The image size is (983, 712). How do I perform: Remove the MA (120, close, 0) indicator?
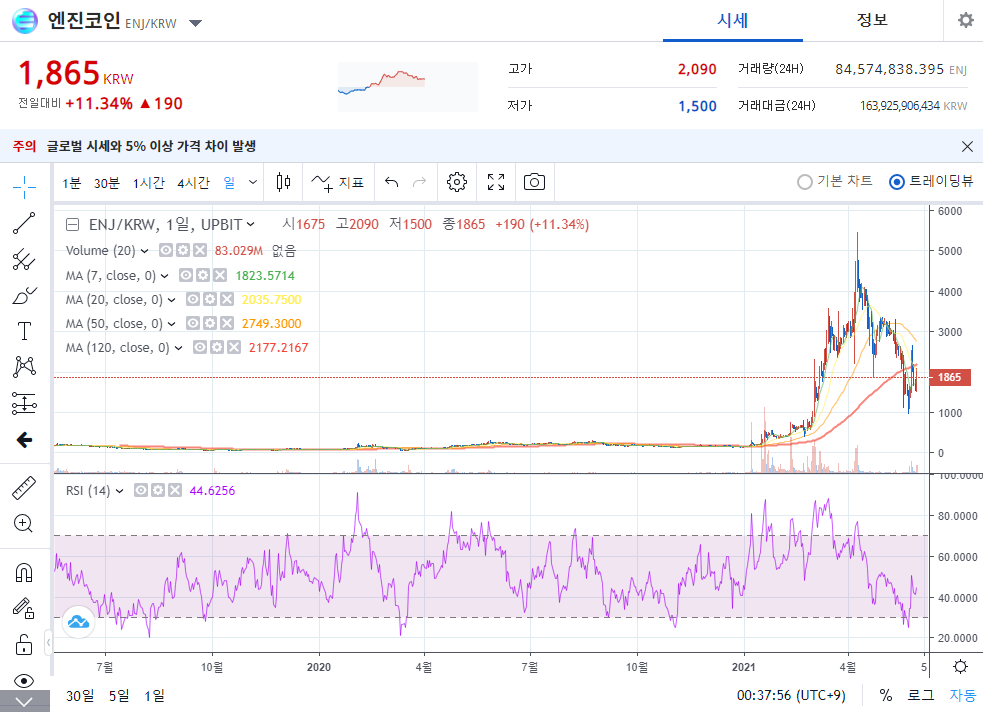click(233, 347)
